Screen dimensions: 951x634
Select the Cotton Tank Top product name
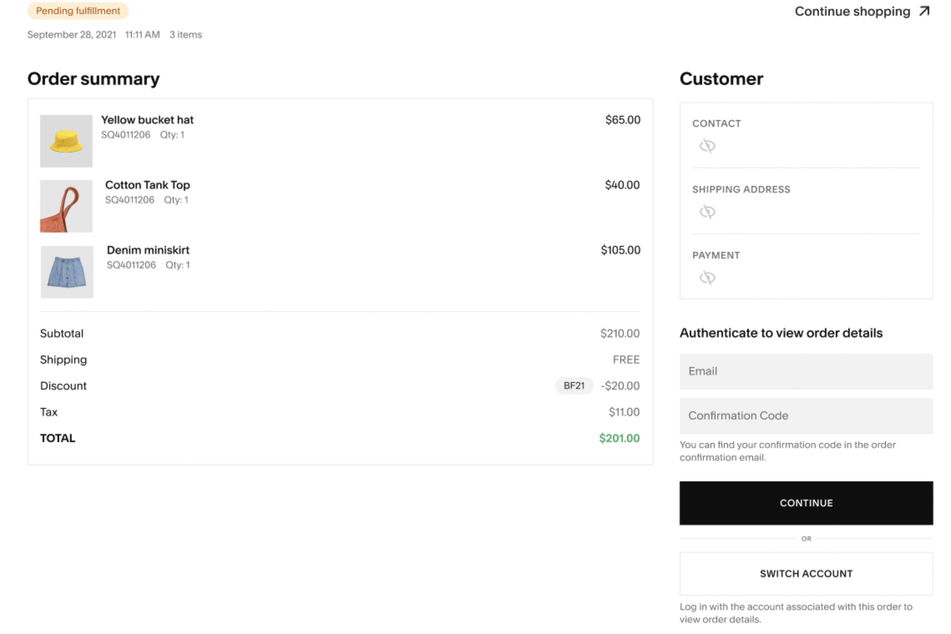pos(147,185)
